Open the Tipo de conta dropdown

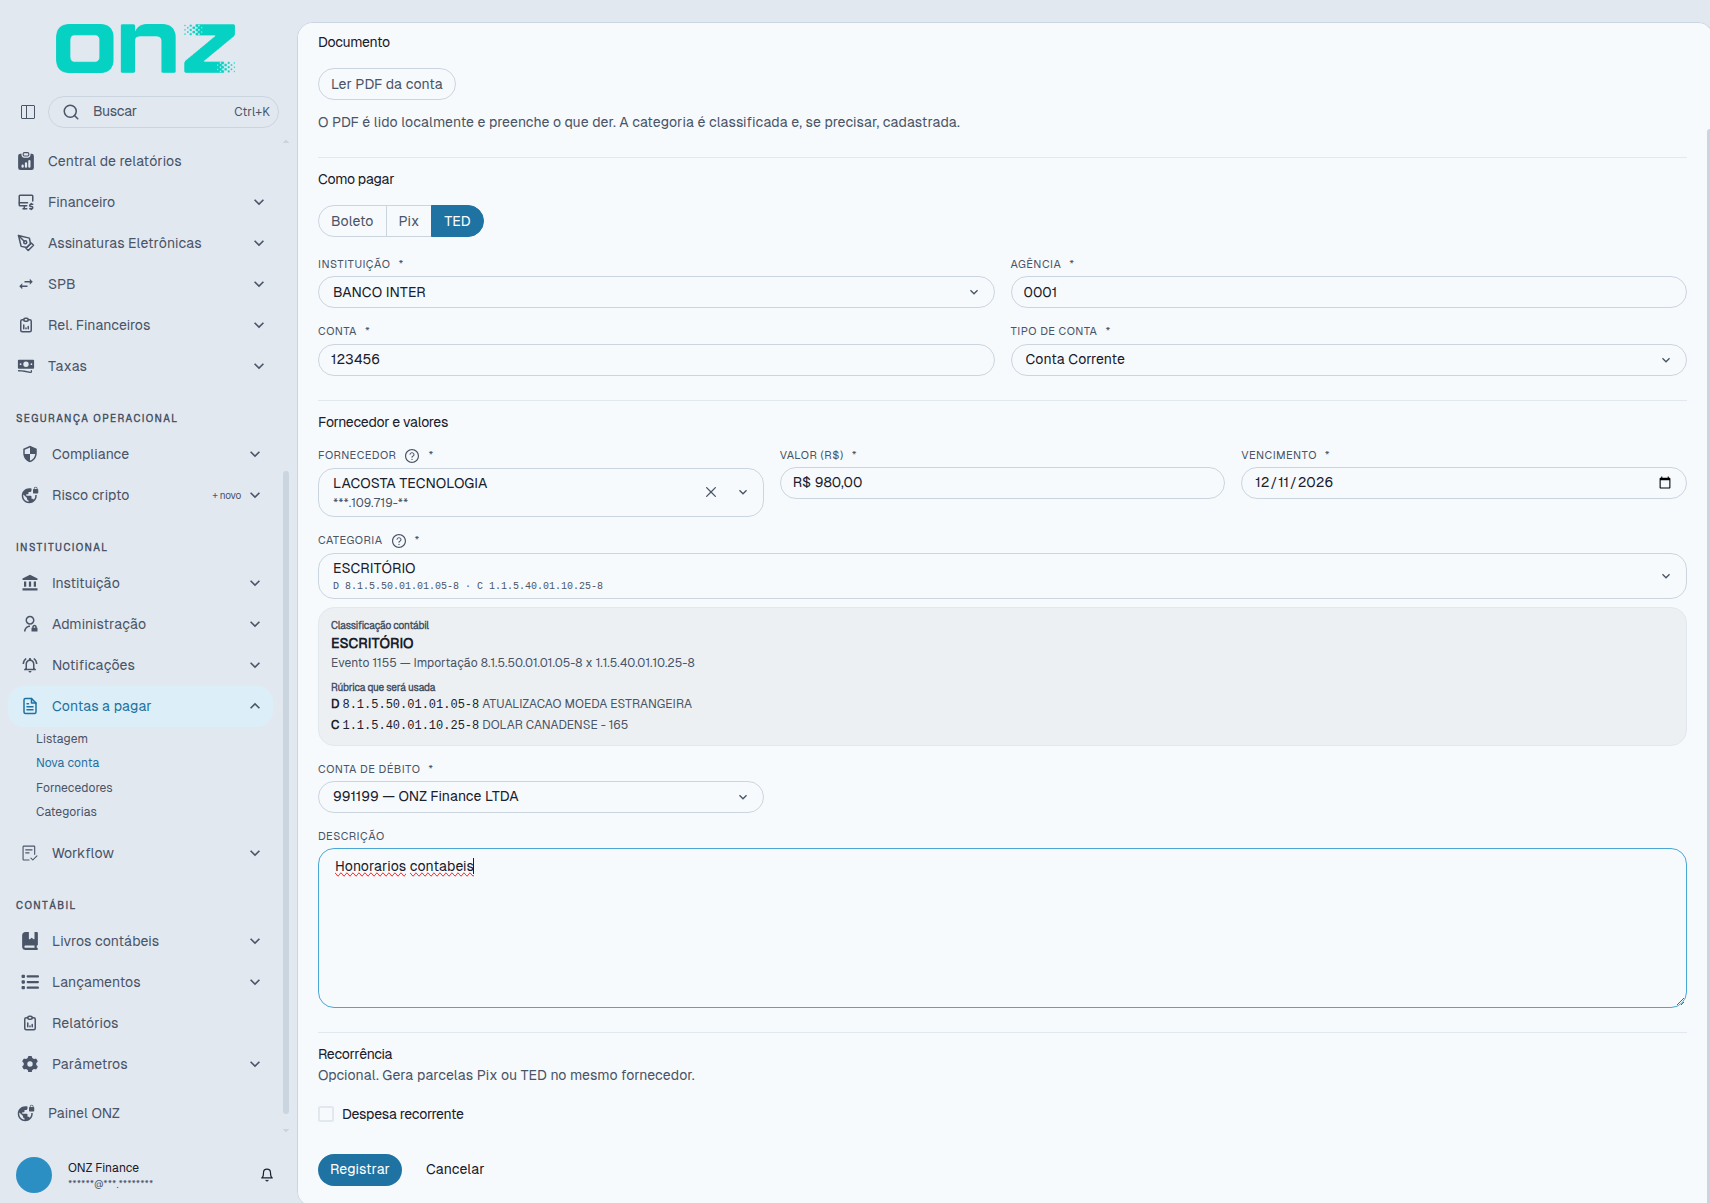click(x=1348, y=360)
